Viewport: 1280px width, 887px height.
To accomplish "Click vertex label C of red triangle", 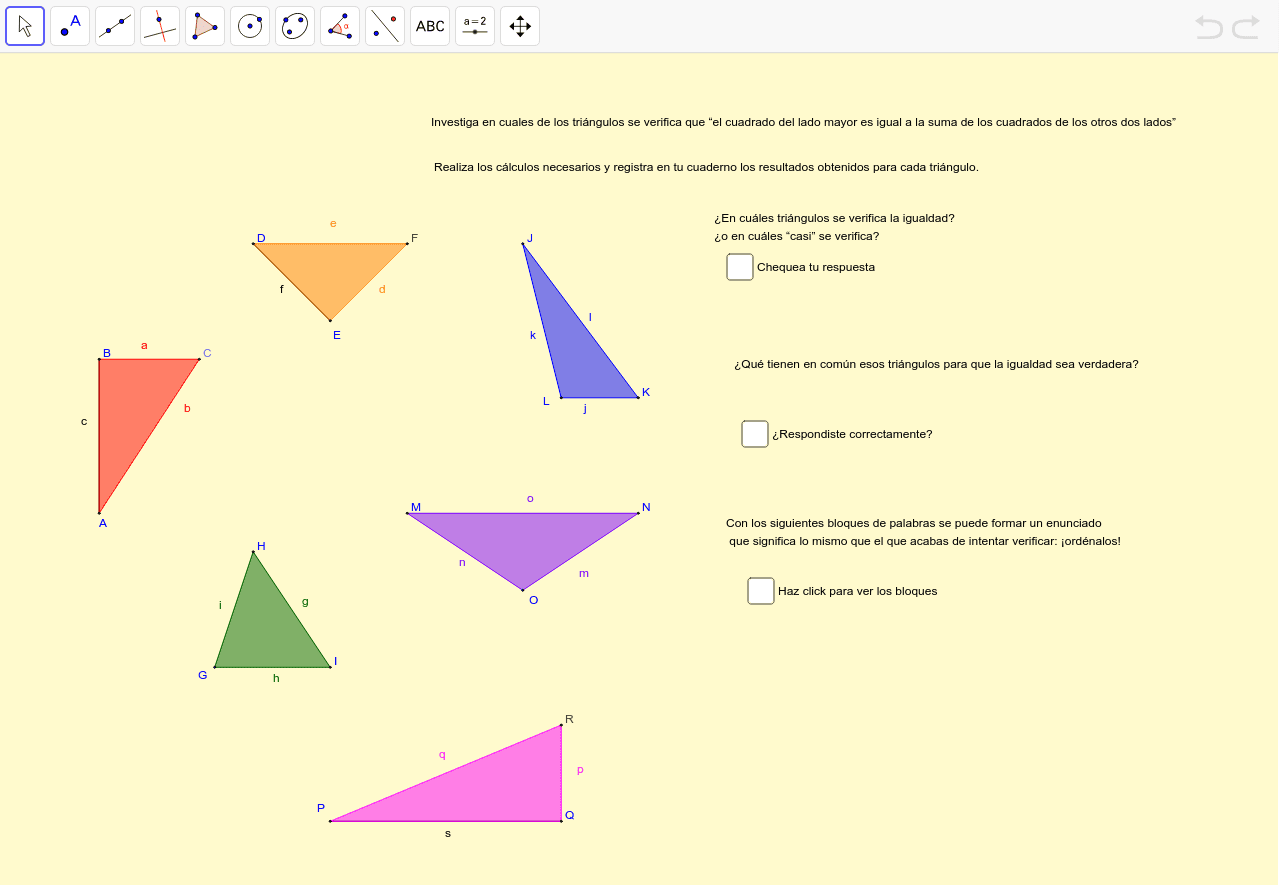I will pos(207,353).
